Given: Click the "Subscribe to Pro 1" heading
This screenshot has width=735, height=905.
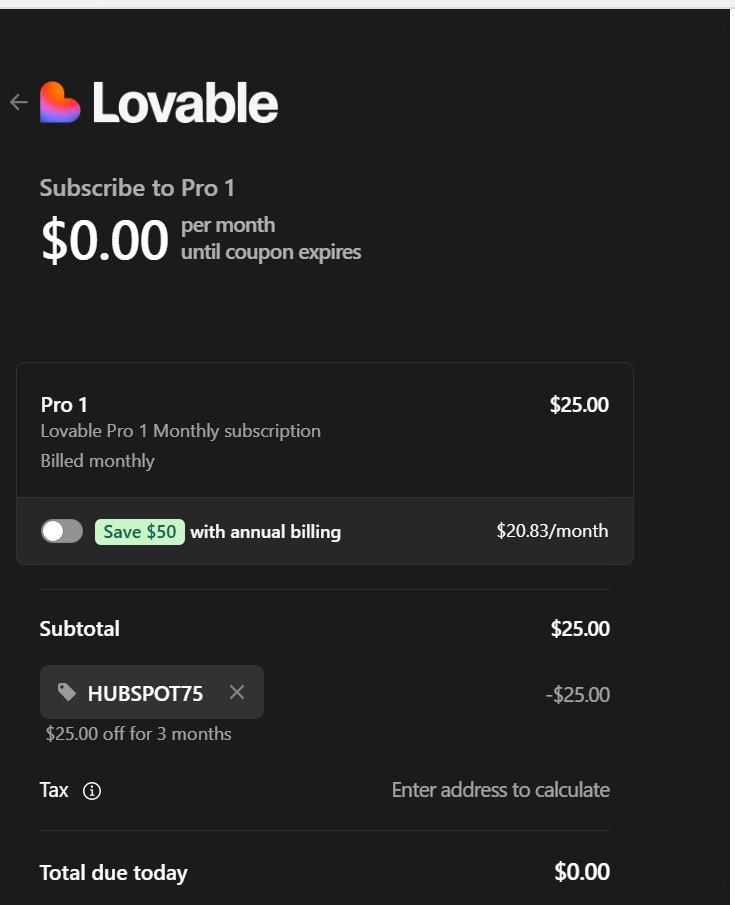Looking at the screenshot, I should tap(137, 188).
